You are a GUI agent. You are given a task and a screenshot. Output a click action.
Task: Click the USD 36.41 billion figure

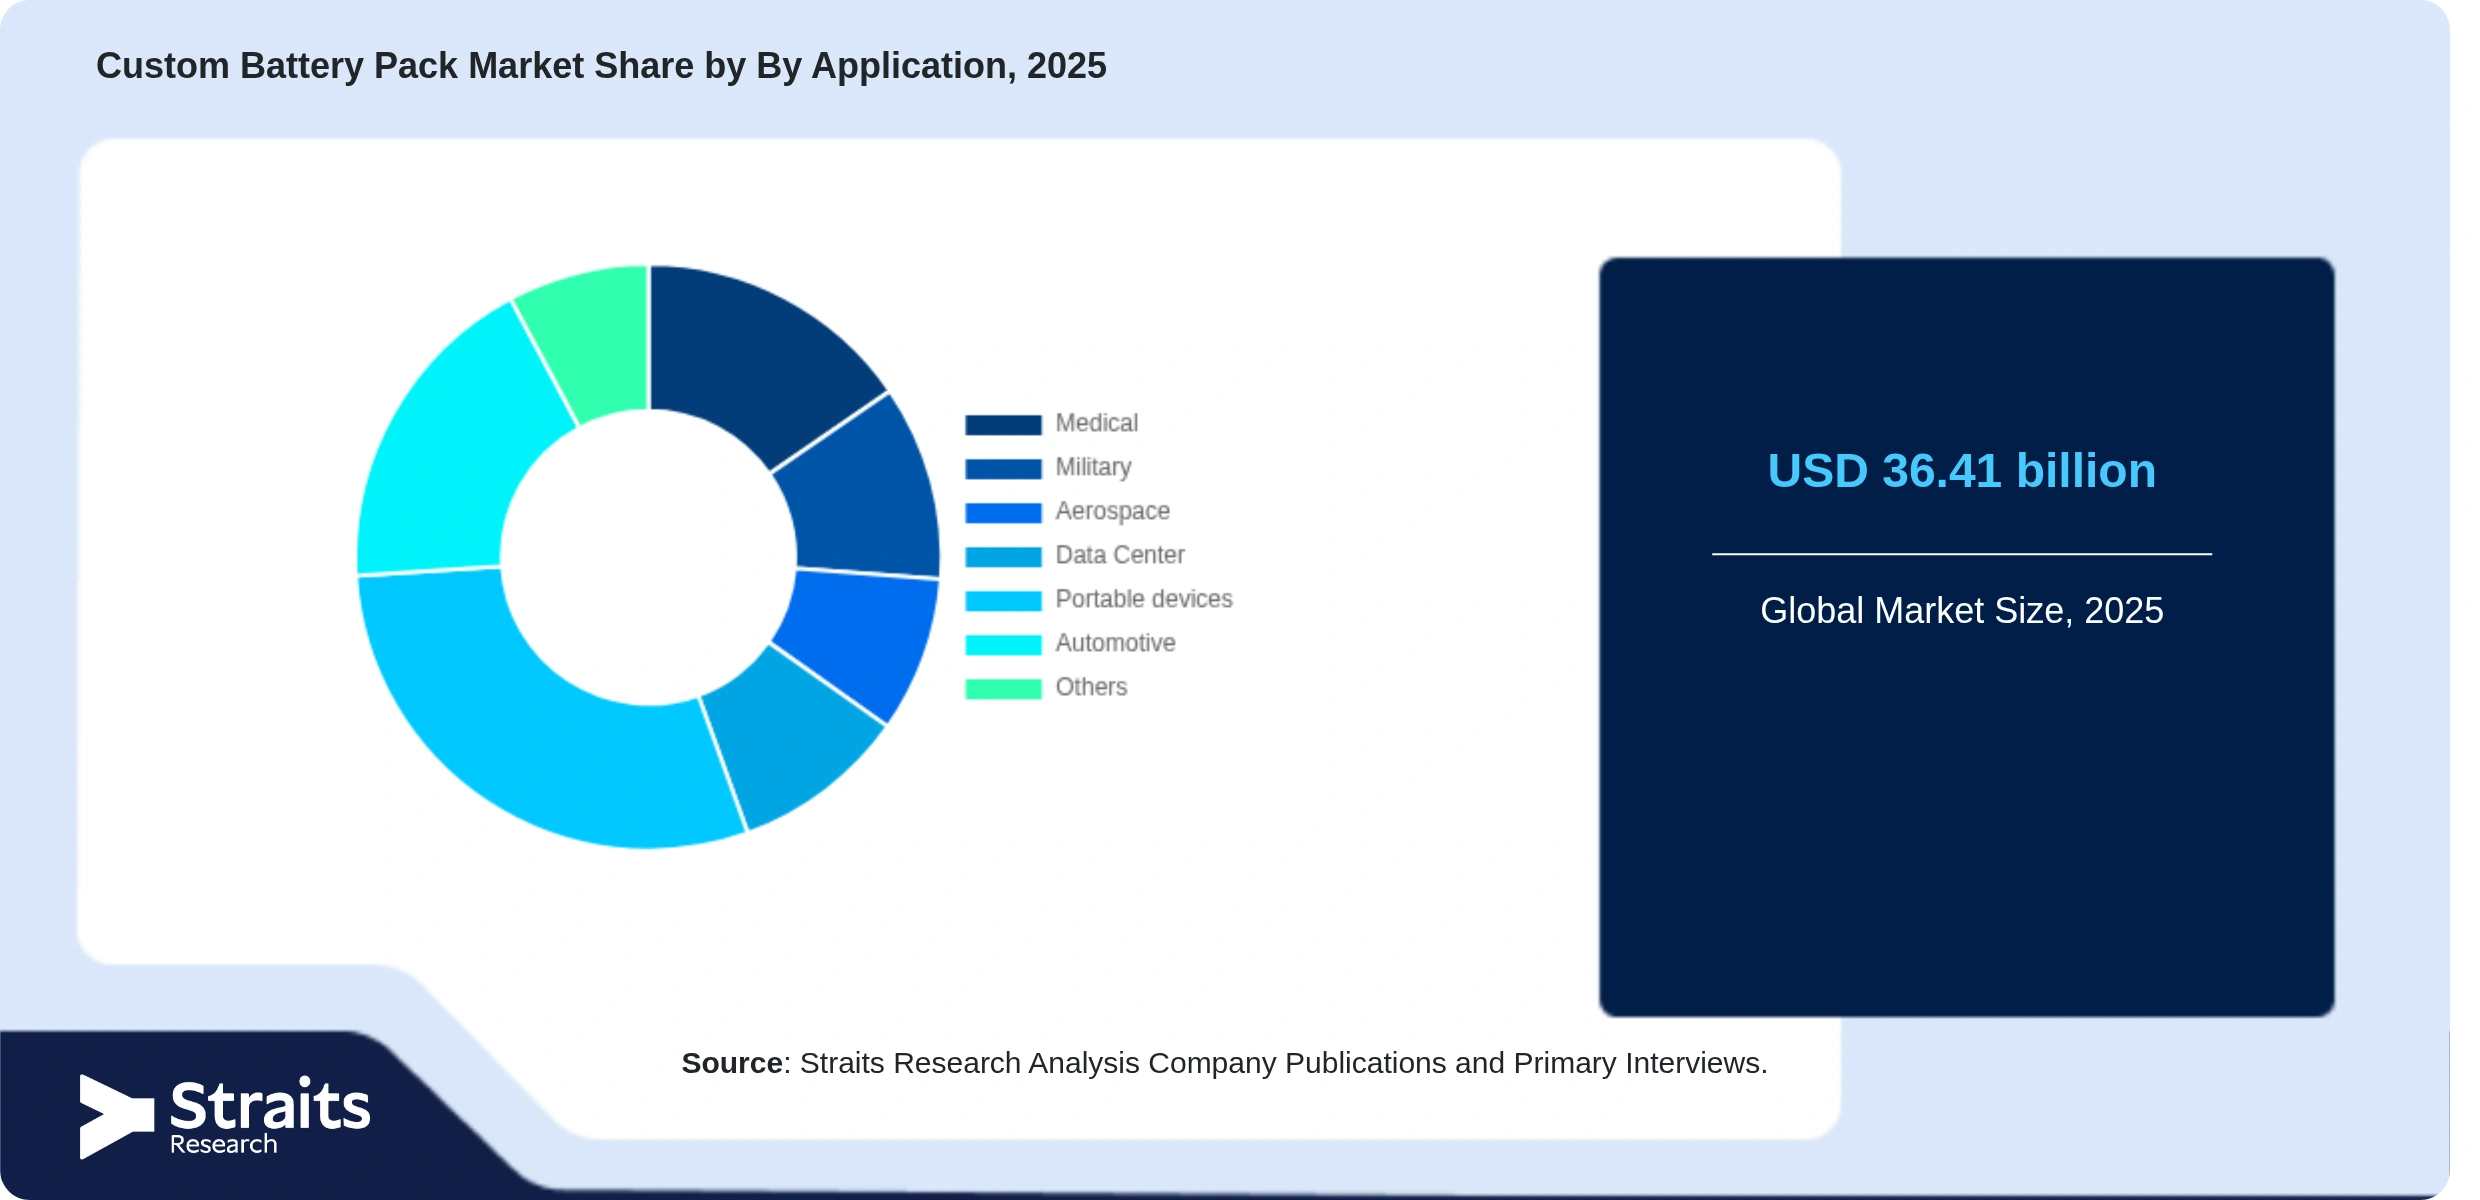point(1961,471)
